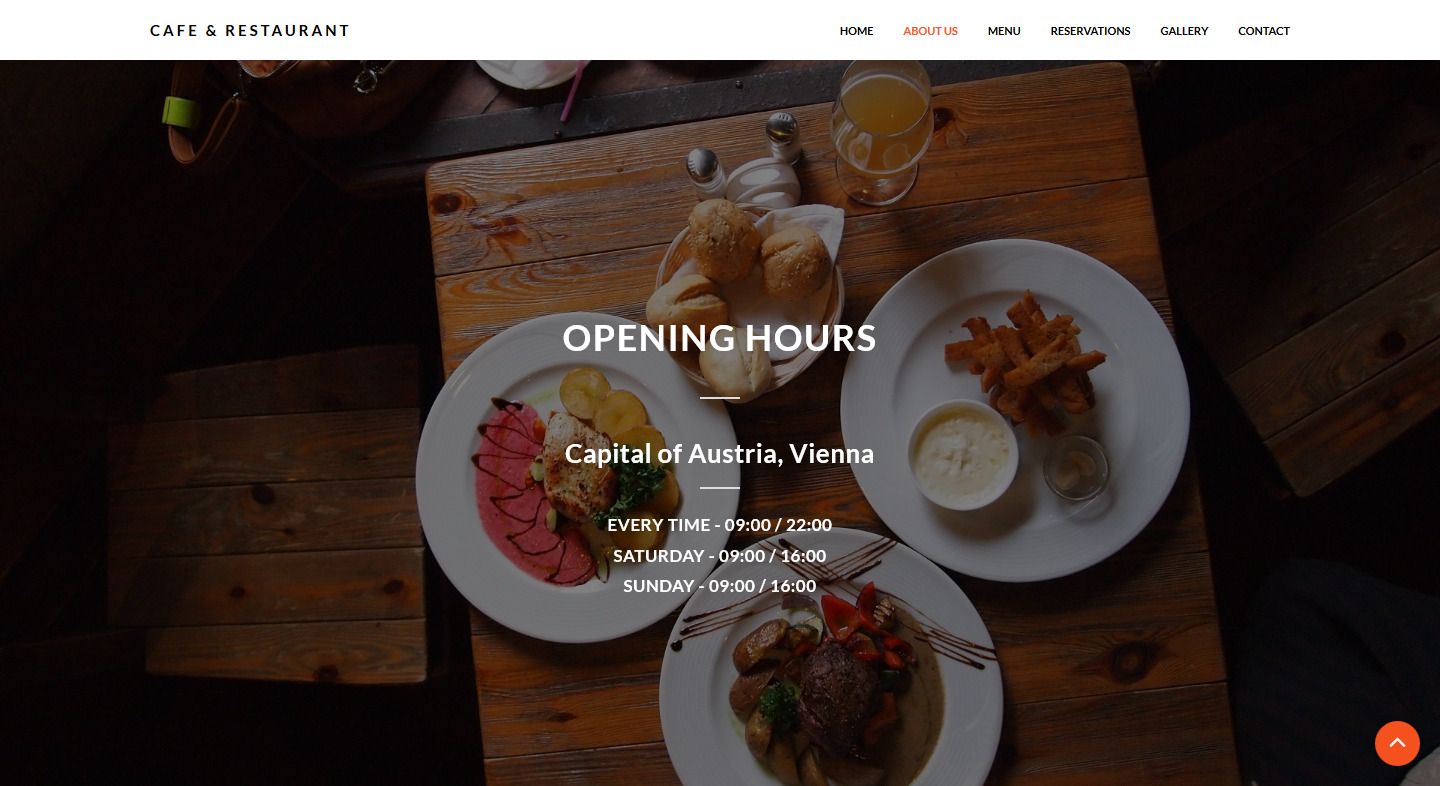Click the CONTACT navigation link
The width and height of the screenshot is (1440, 786).
1264,31
